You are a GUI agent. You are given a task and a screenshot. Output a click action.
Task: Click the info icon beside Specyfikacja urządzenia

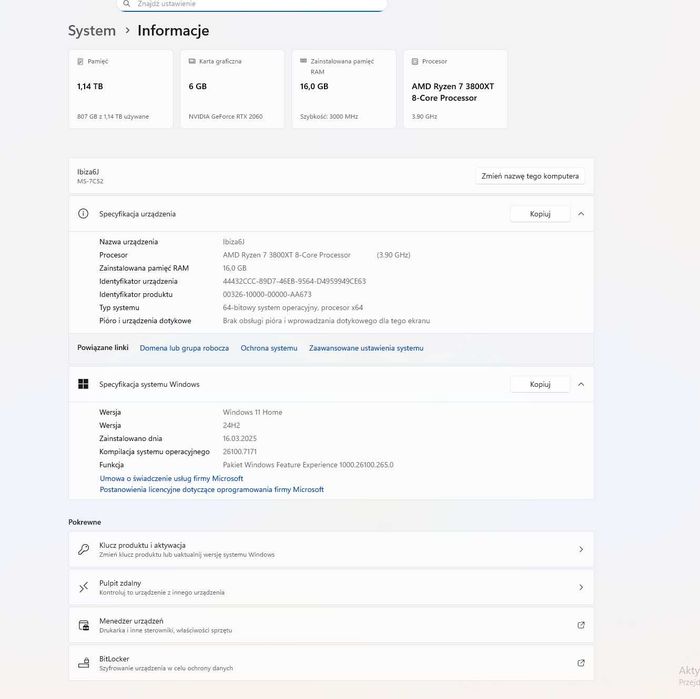tap(84, 214)
